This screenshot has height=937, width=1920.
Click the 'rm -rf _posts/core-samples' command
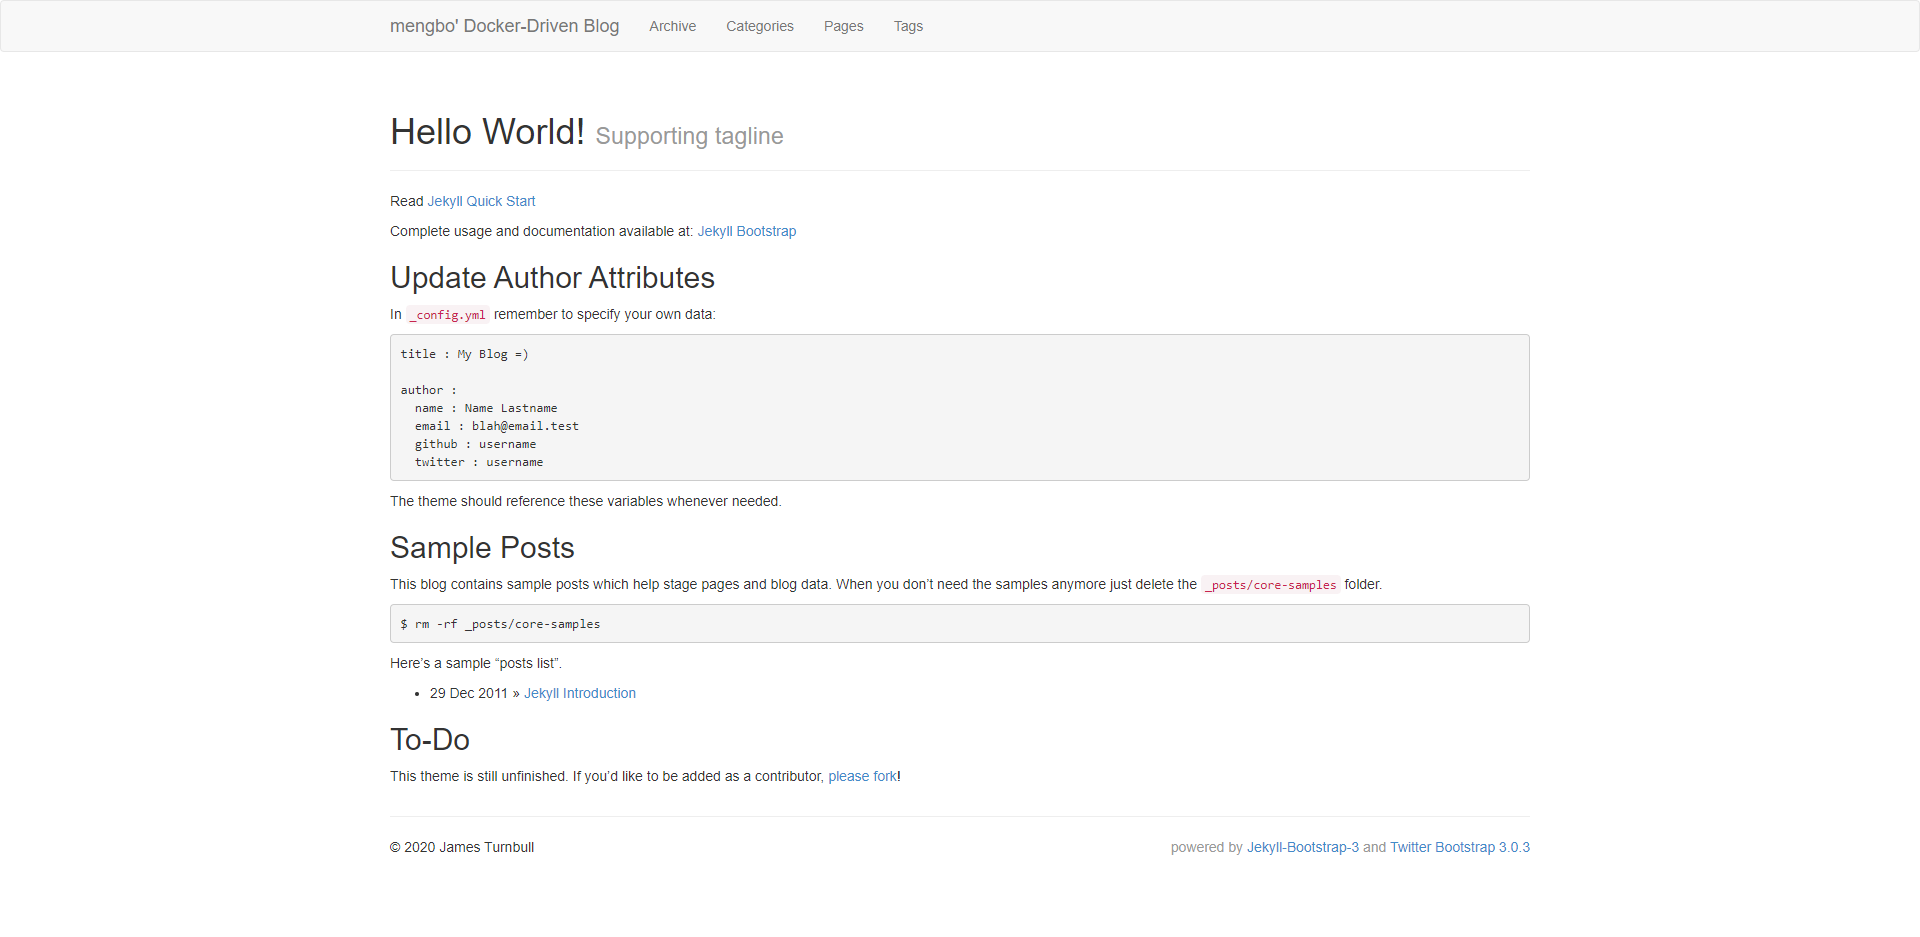pyautogui.click(x=507, y=624)
